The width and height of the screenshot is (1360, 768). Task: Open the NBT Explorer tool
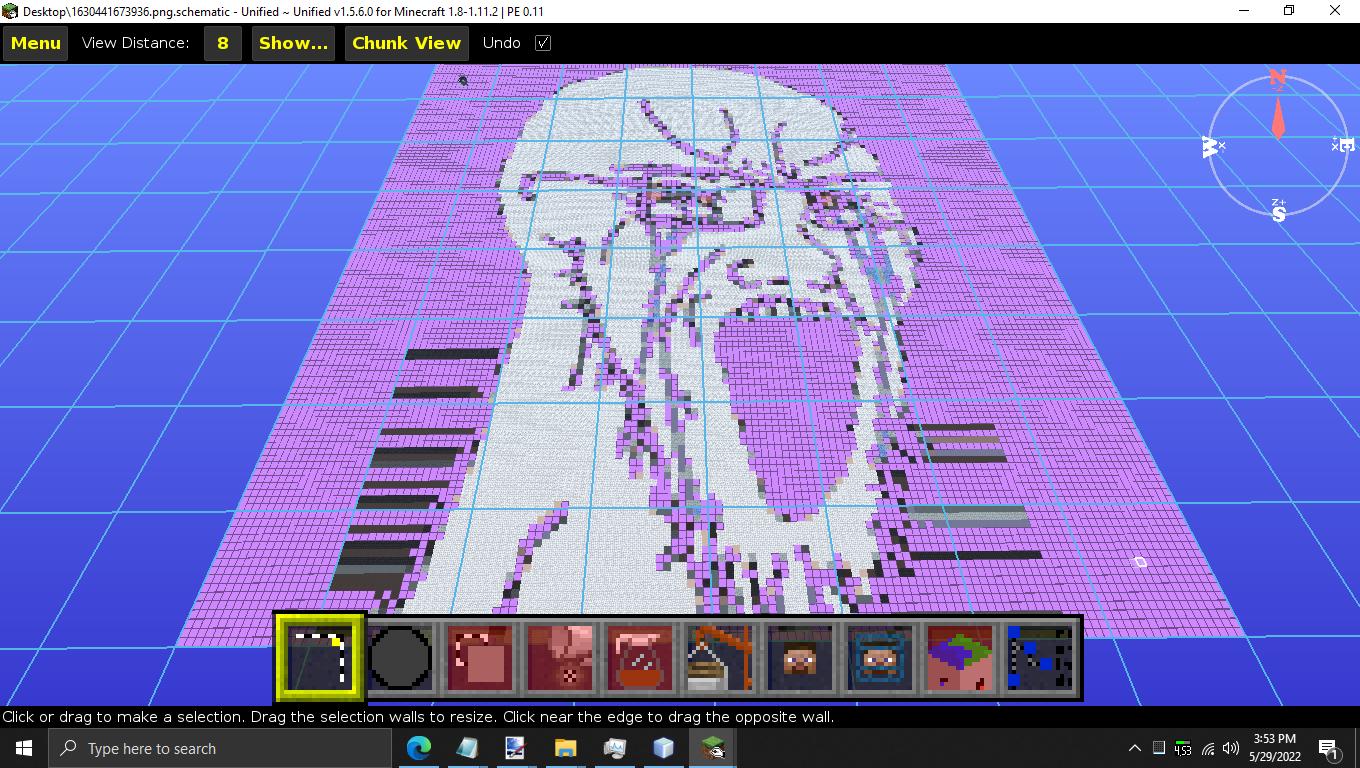pos(1040,657)
